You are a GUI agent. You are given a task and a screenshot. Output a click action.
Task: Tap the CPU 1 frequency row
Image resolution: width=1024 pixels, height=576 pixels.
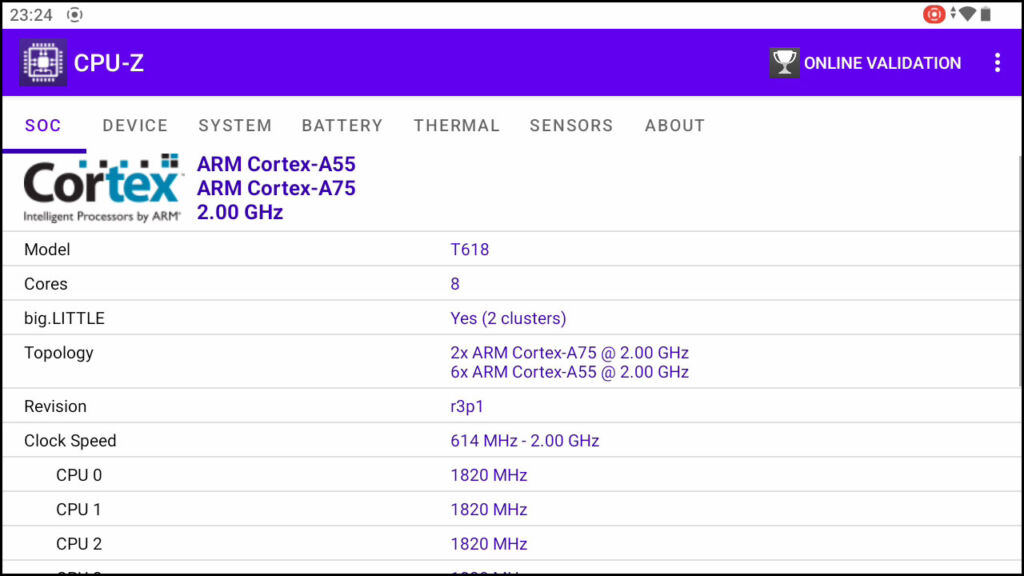tap(512, 510)
